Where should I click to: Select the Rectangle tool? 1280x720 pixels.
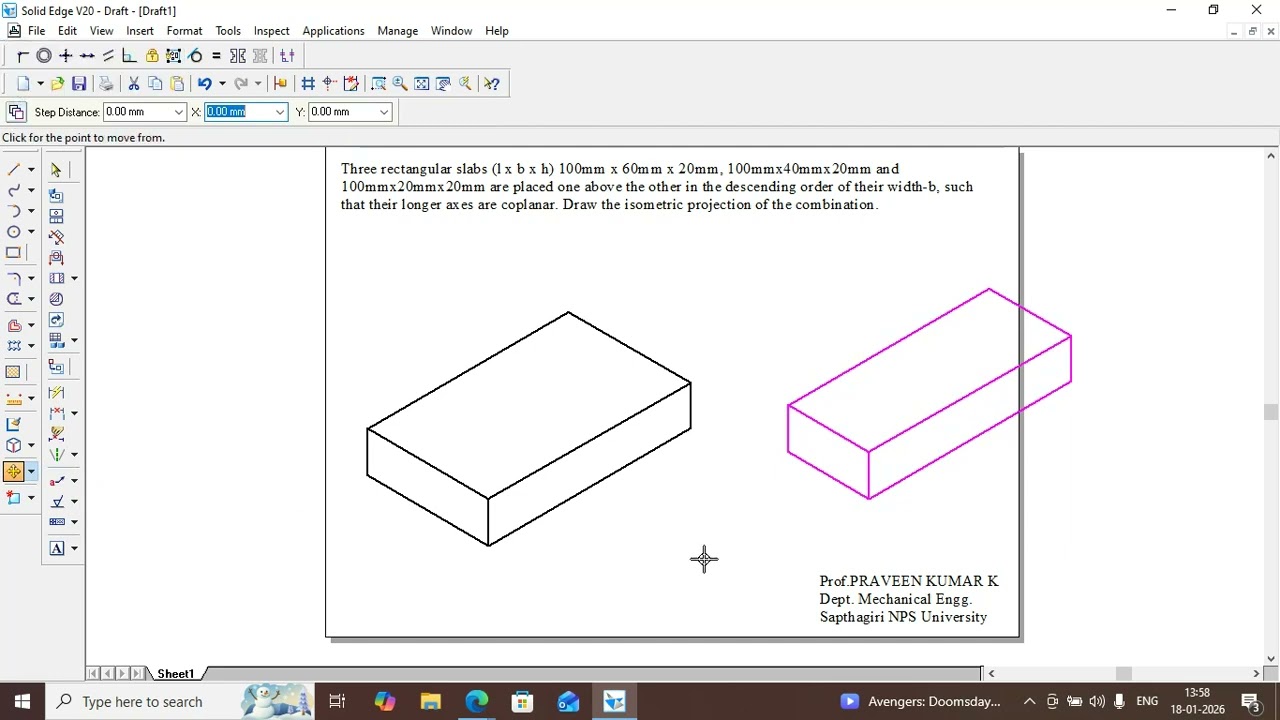click(14, 253)
